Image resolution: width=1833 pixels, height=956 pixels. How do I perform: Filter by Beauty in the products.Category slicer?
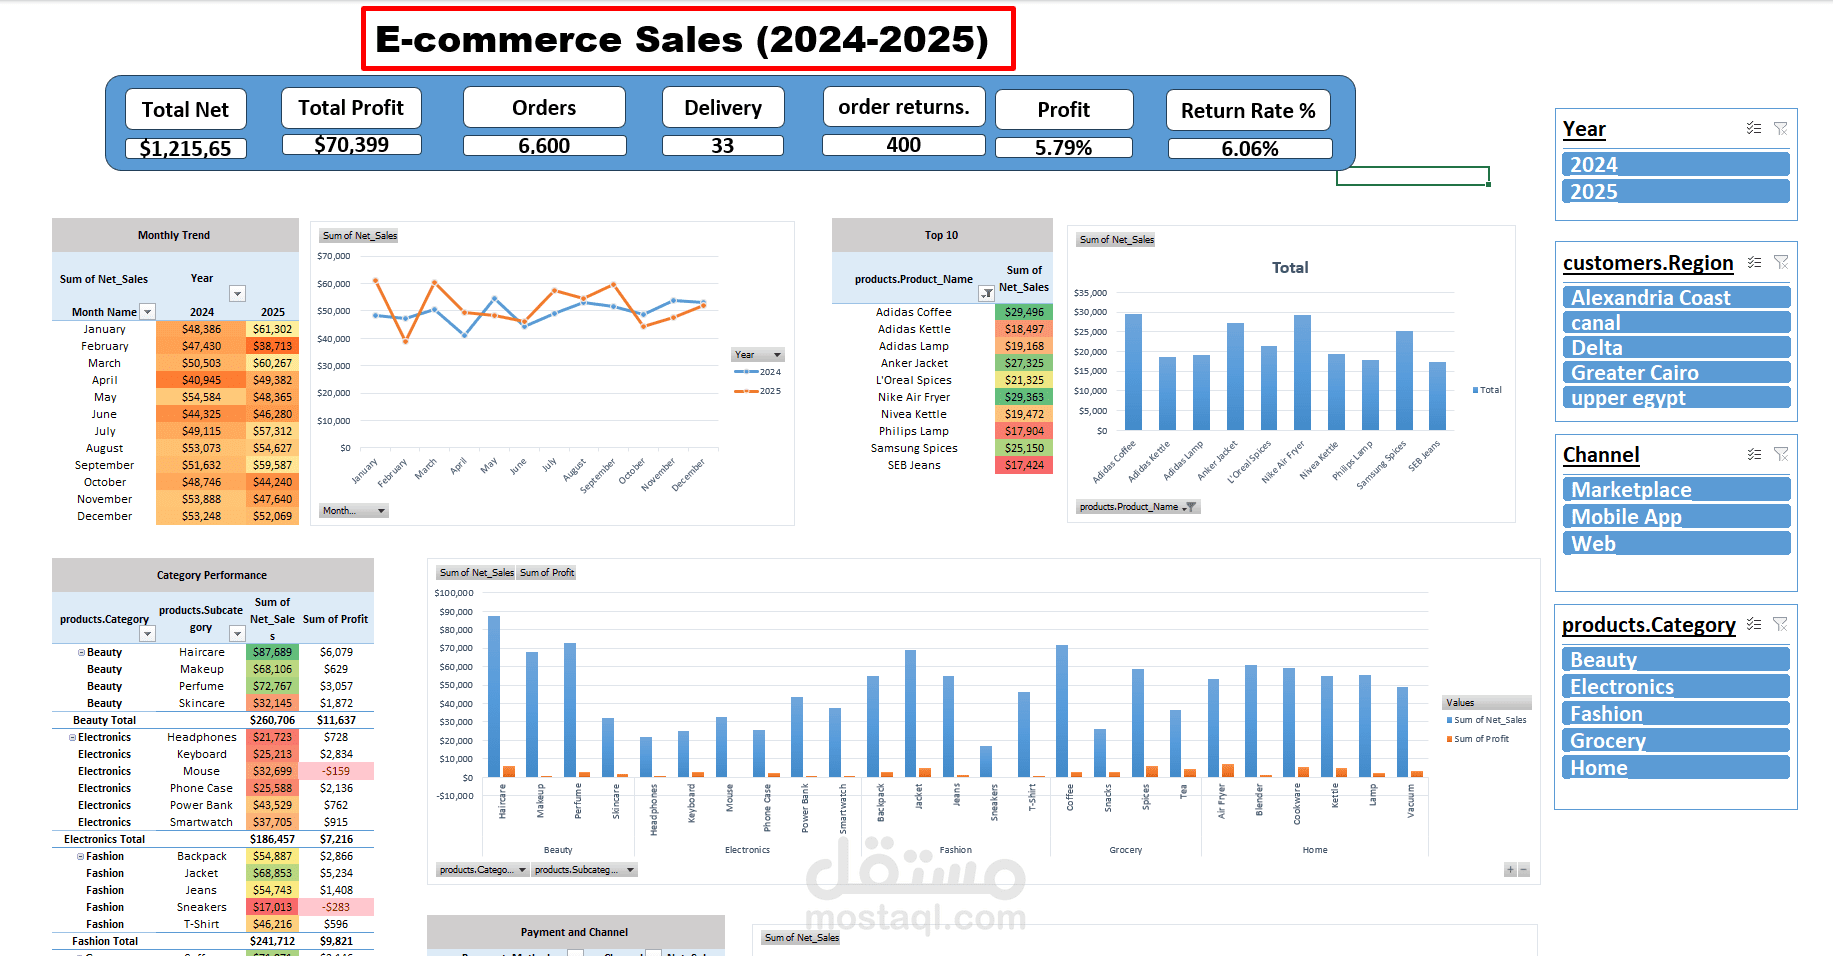pos(1675,659)
